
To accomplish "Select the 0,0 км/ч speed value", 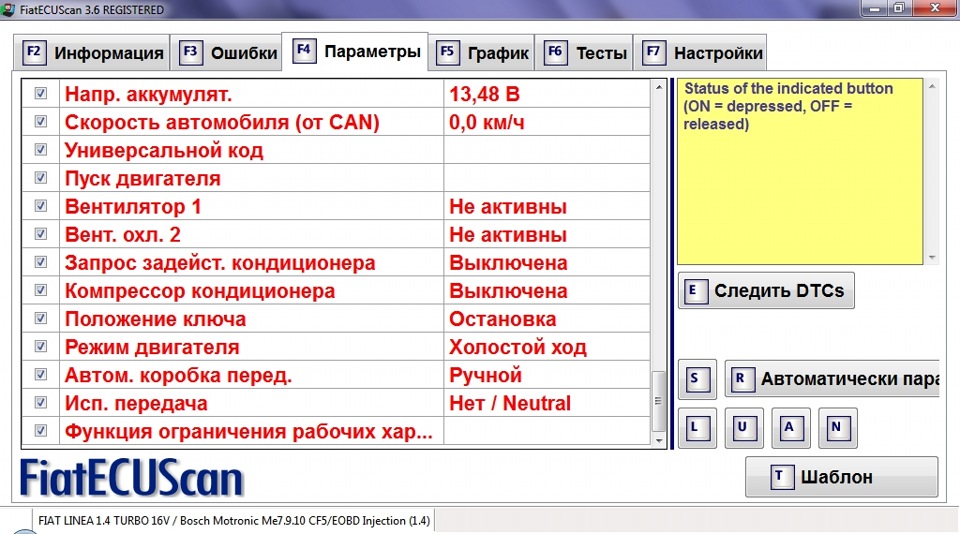I will (487, 122).
